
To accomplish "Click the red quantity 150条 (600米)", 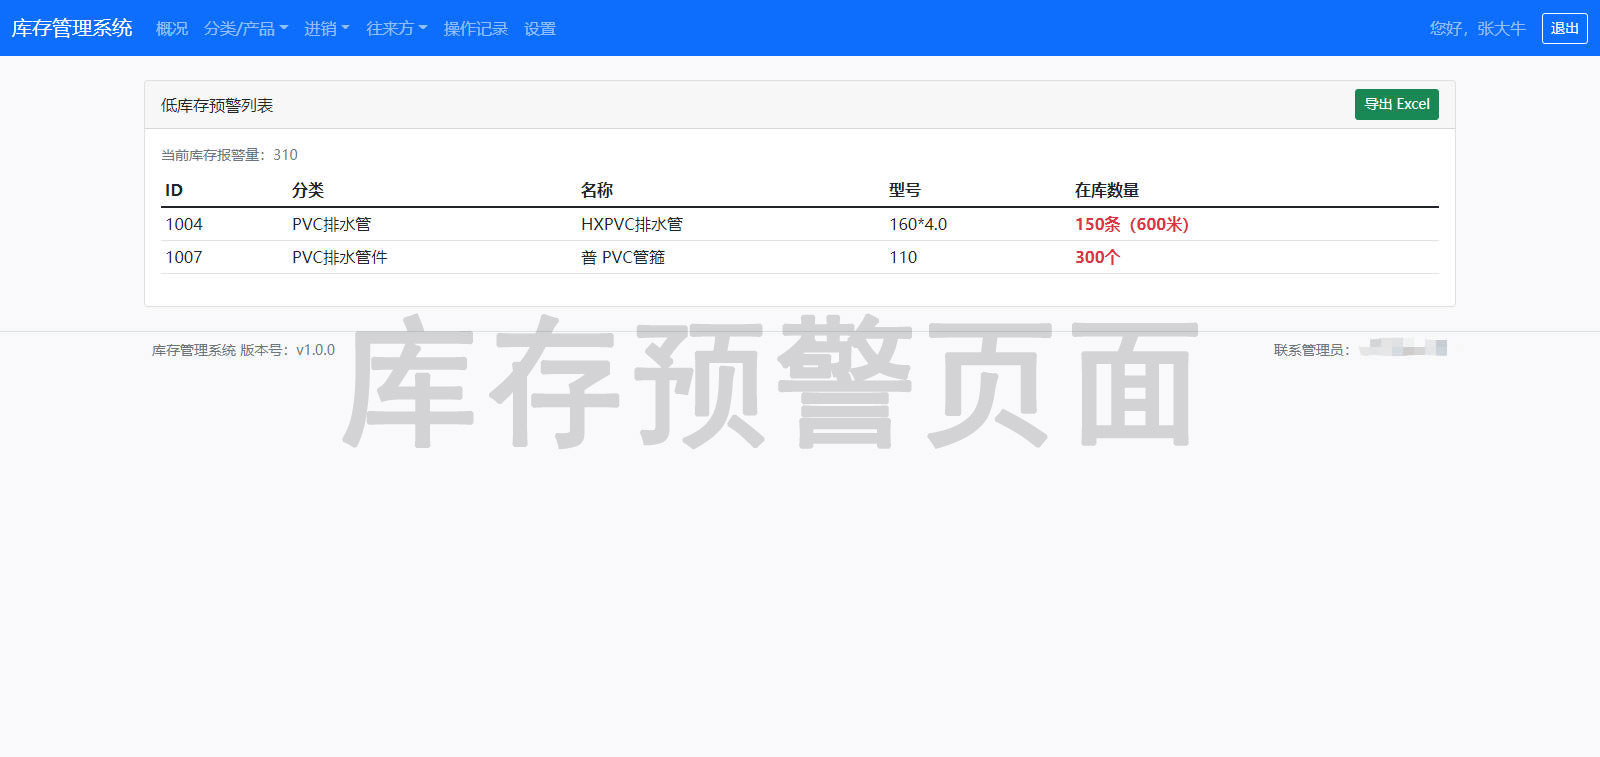I will click(x=1132, y=224).
